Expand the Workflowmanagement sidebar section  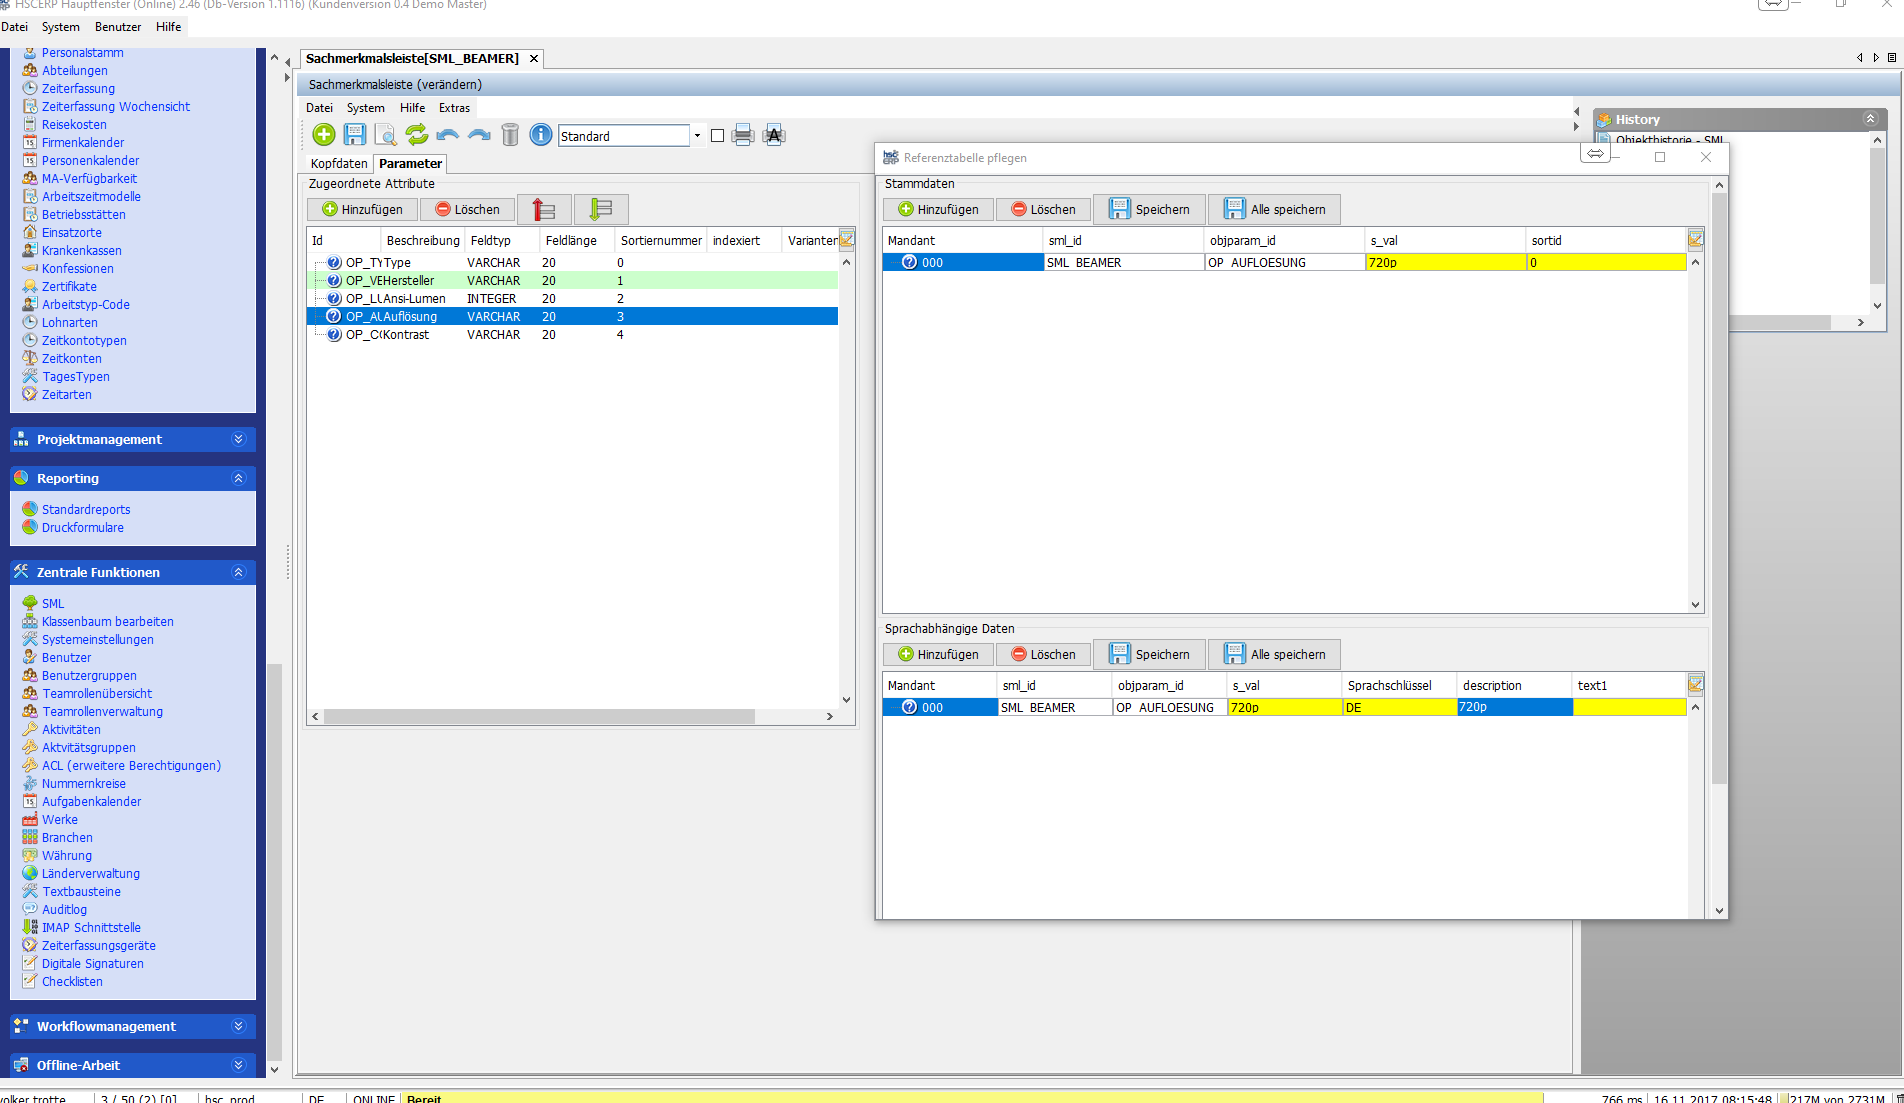coord(237,1026)
